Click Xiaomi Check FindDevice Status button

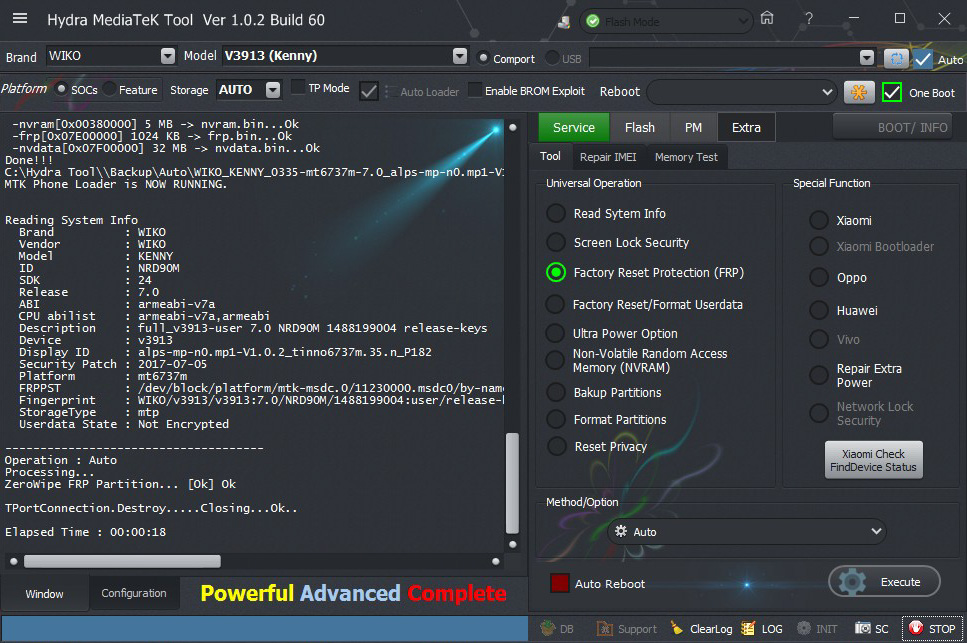pos(873,460)
